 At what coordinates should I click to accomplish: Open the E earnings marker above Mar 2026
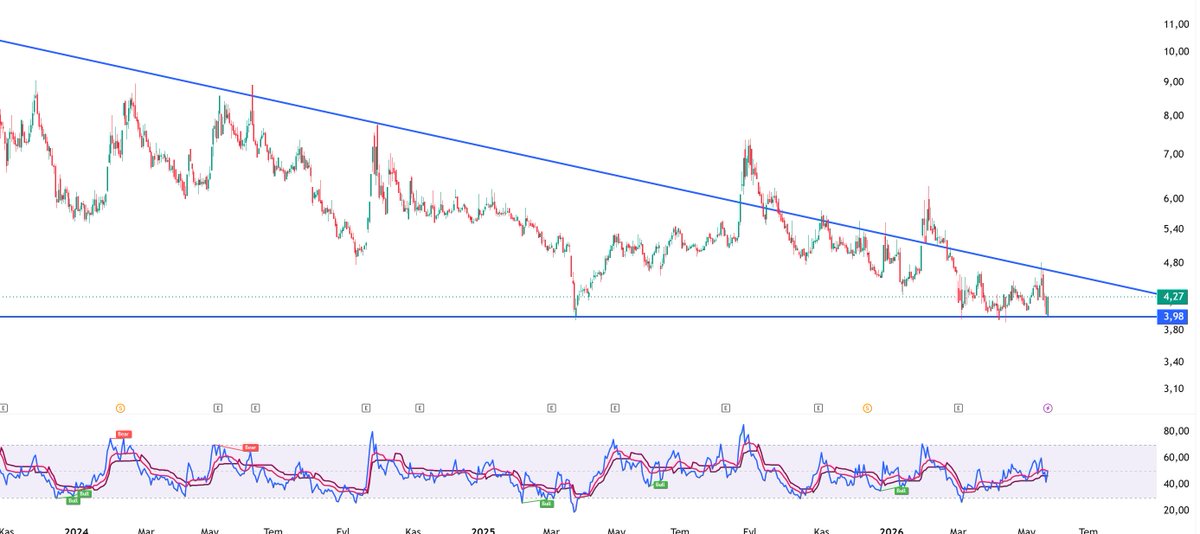point(958,408)
